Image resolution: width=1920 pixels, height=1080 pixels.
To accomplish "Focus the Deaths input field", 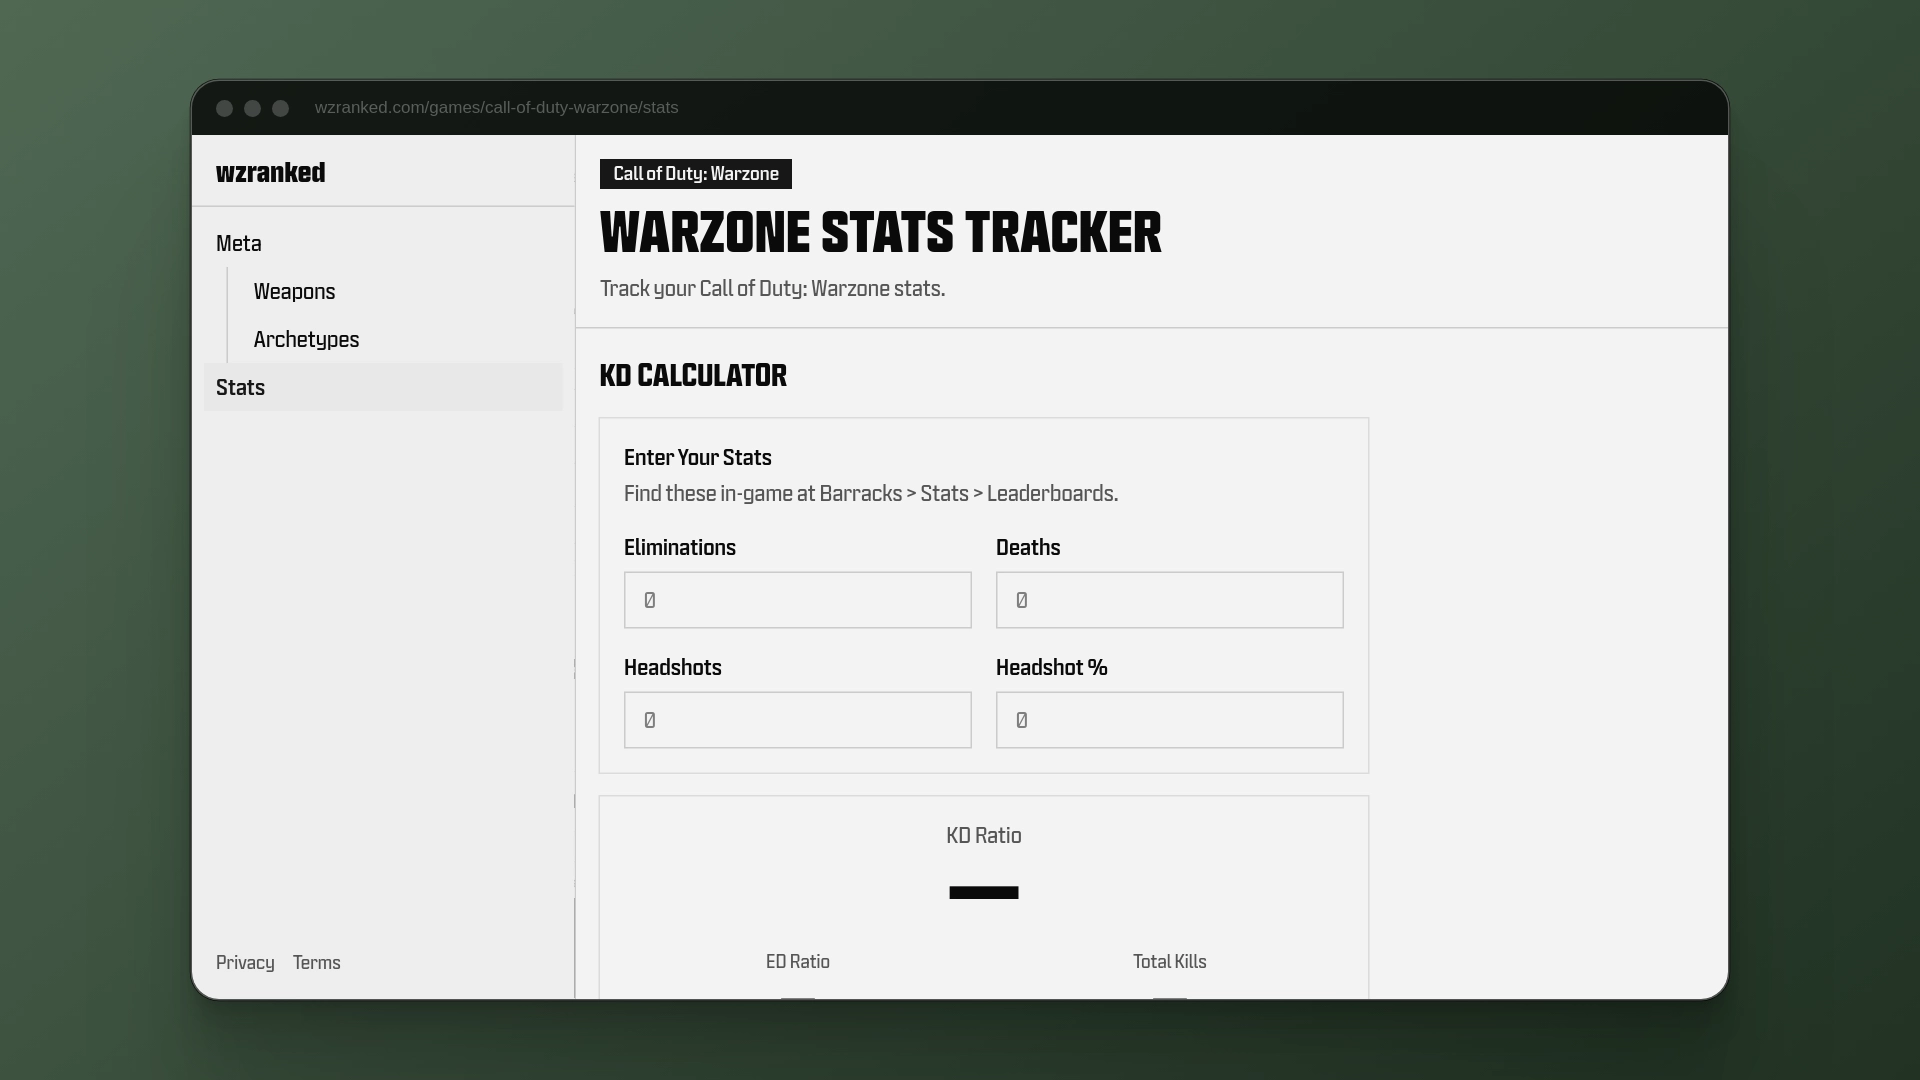I will [x=1169, y=600].
